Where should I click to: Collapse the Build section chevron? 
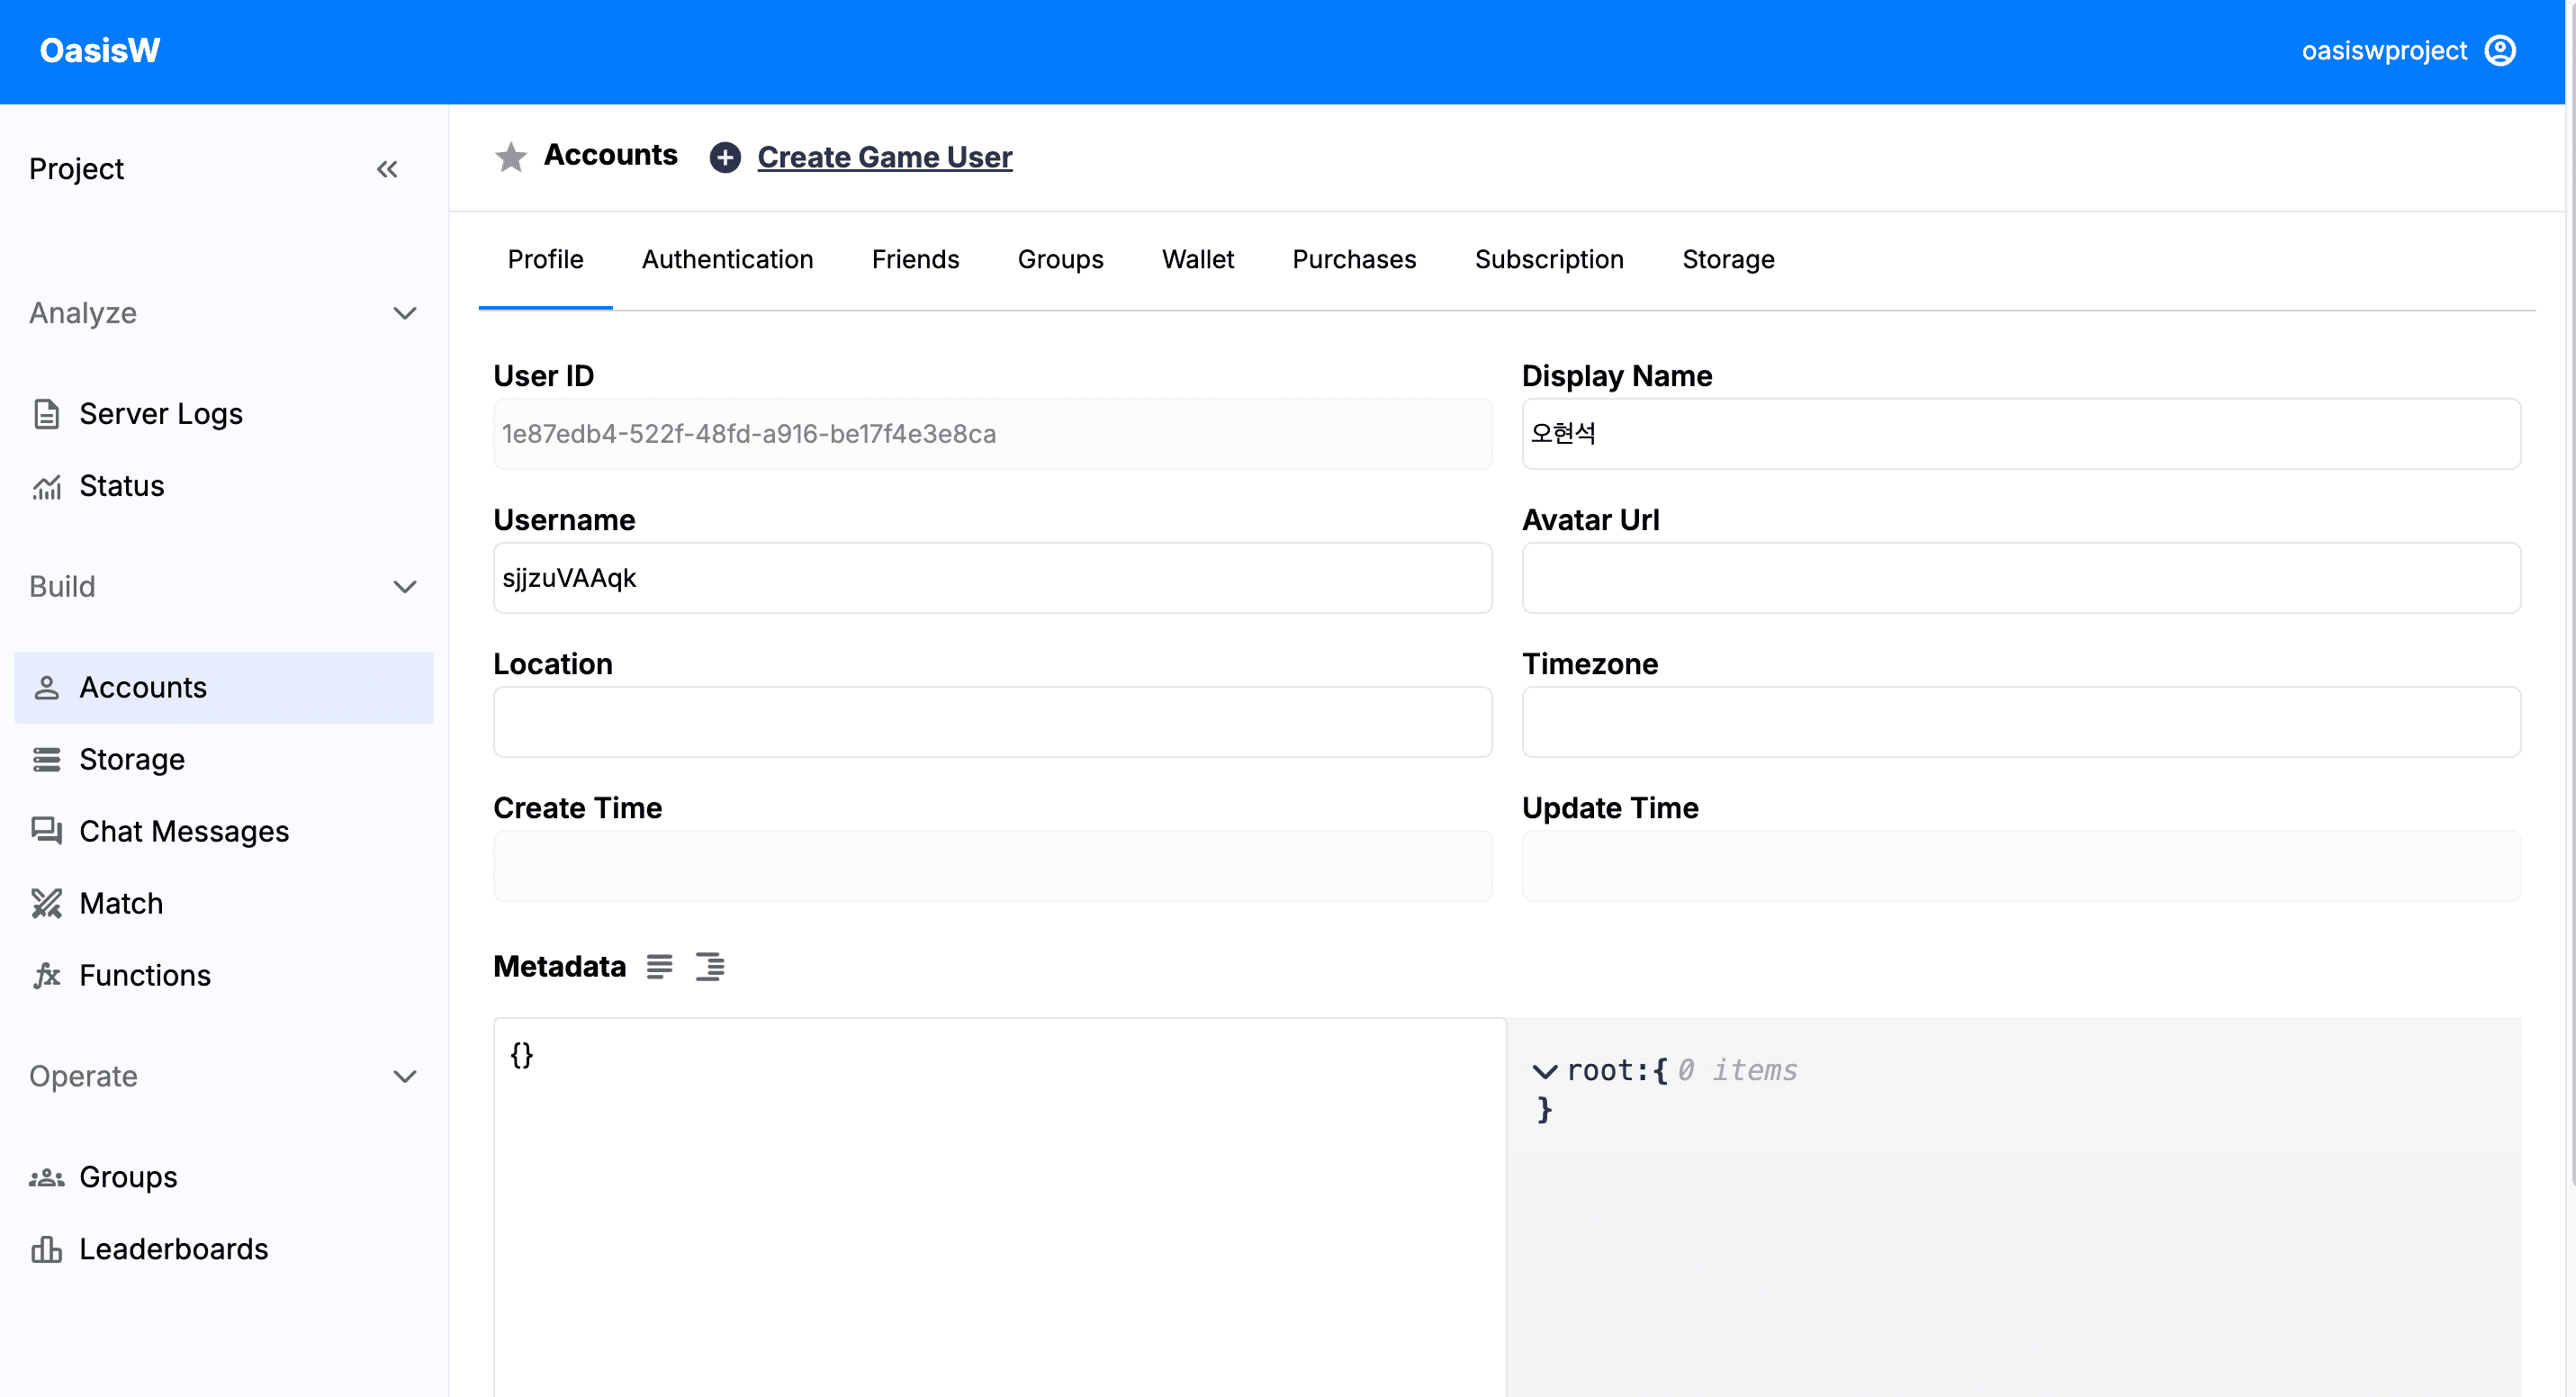point(404,586)
